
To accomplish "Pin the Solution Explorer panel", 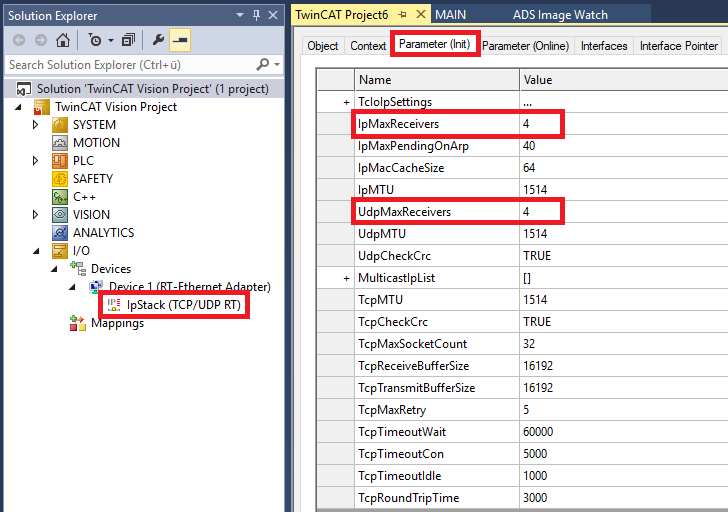I will [x=256, y=15].
